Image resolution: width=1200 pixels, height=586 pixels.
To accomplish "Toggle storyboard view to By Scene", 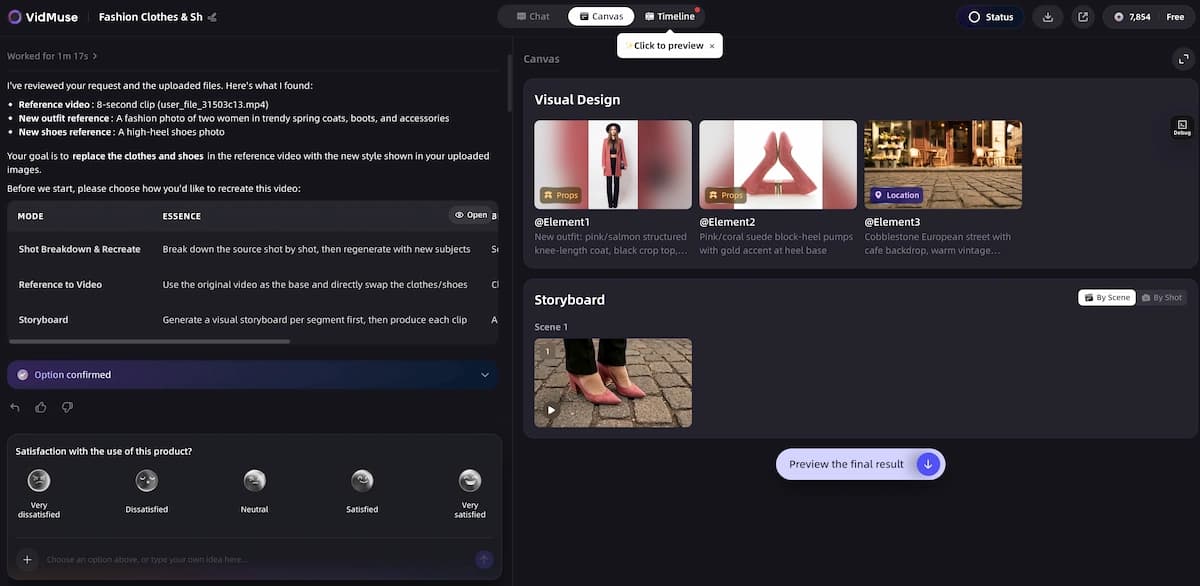I will 1106,298.
